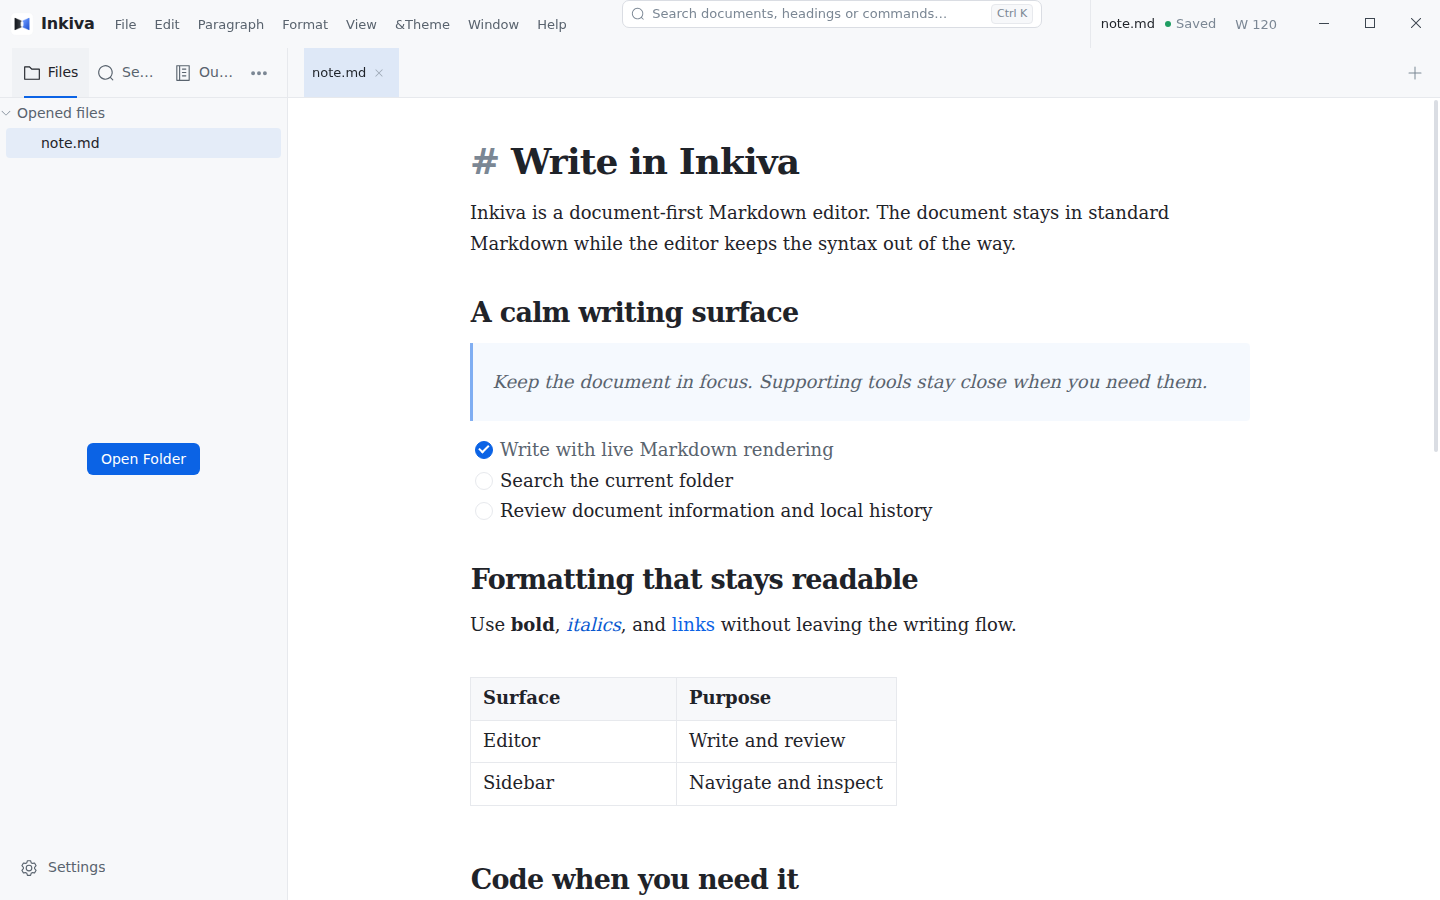
Task: Collapse the Opened files section
Action: coord(7,113)
